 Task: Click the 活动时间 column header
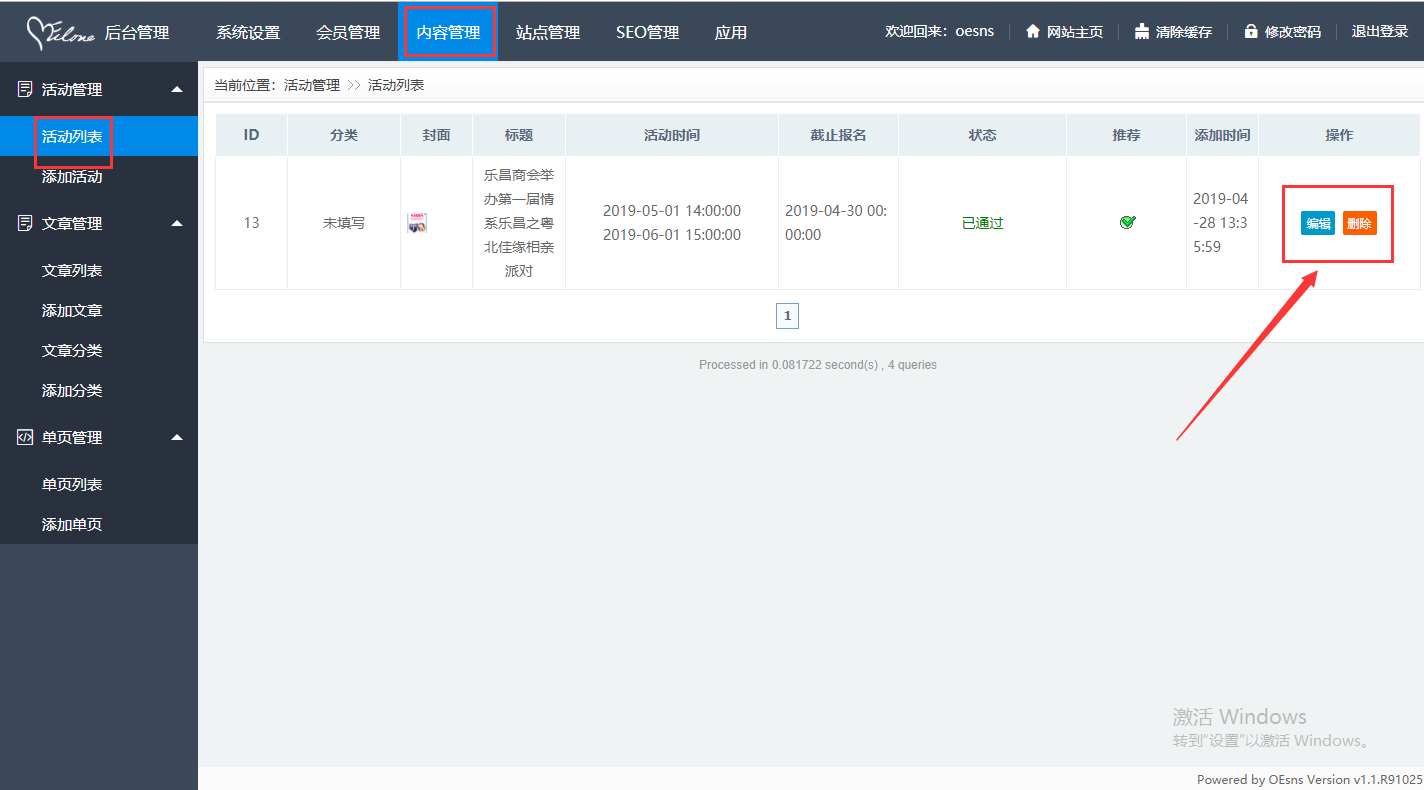[672, 134]
